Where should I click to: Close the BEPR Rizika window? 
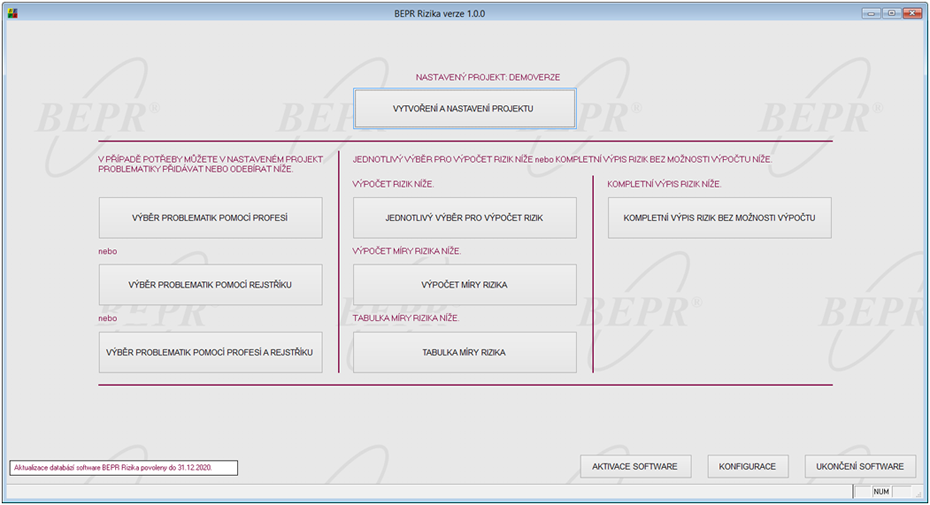point(912,13)
